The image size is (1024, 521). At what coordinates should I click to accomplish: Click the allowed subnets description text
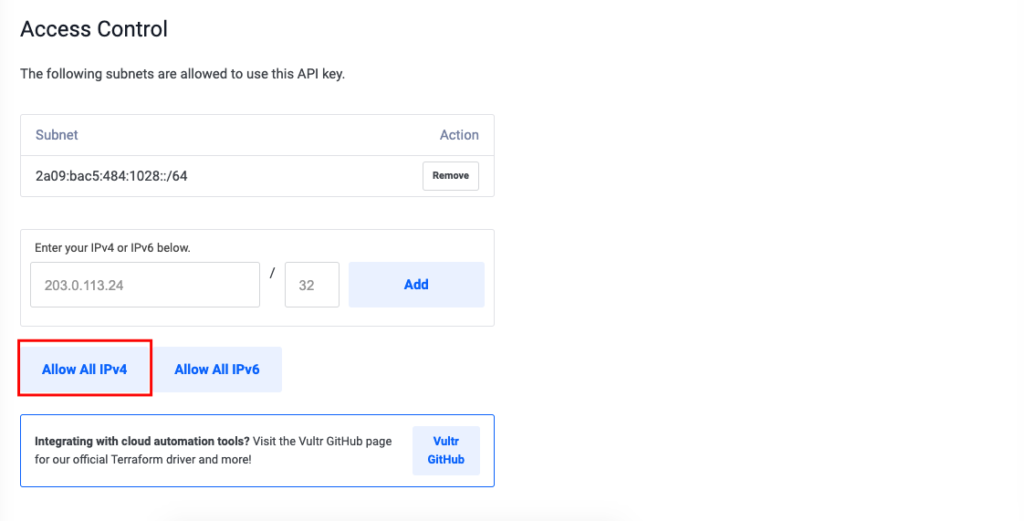183,74
